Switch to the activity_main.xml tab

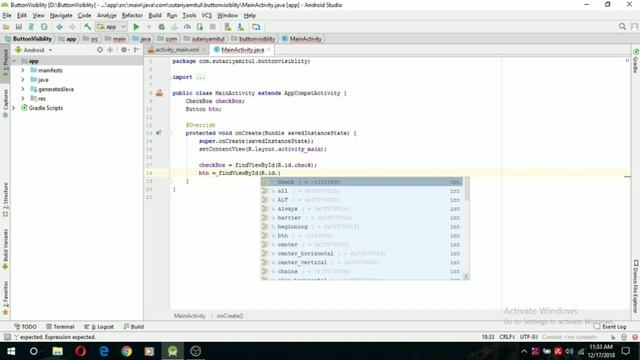tap(177, 50)
